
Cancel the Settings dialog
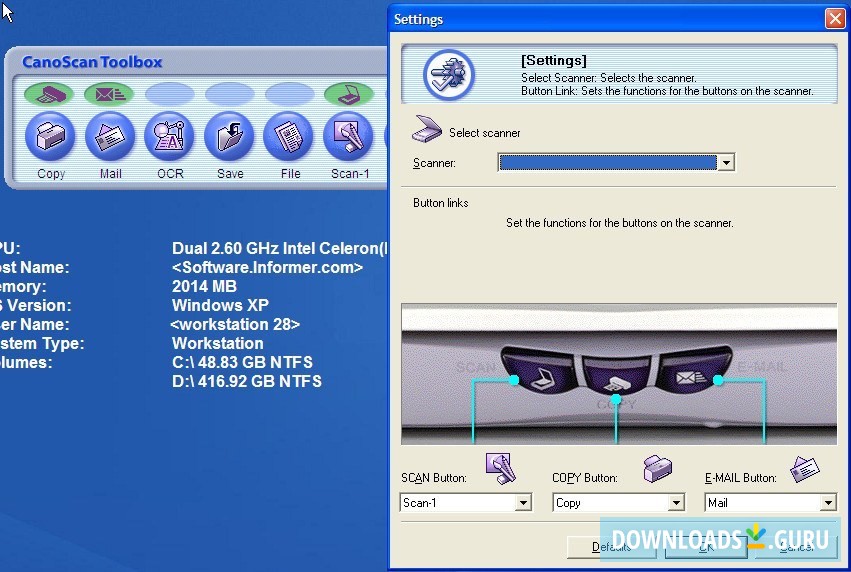796,547
